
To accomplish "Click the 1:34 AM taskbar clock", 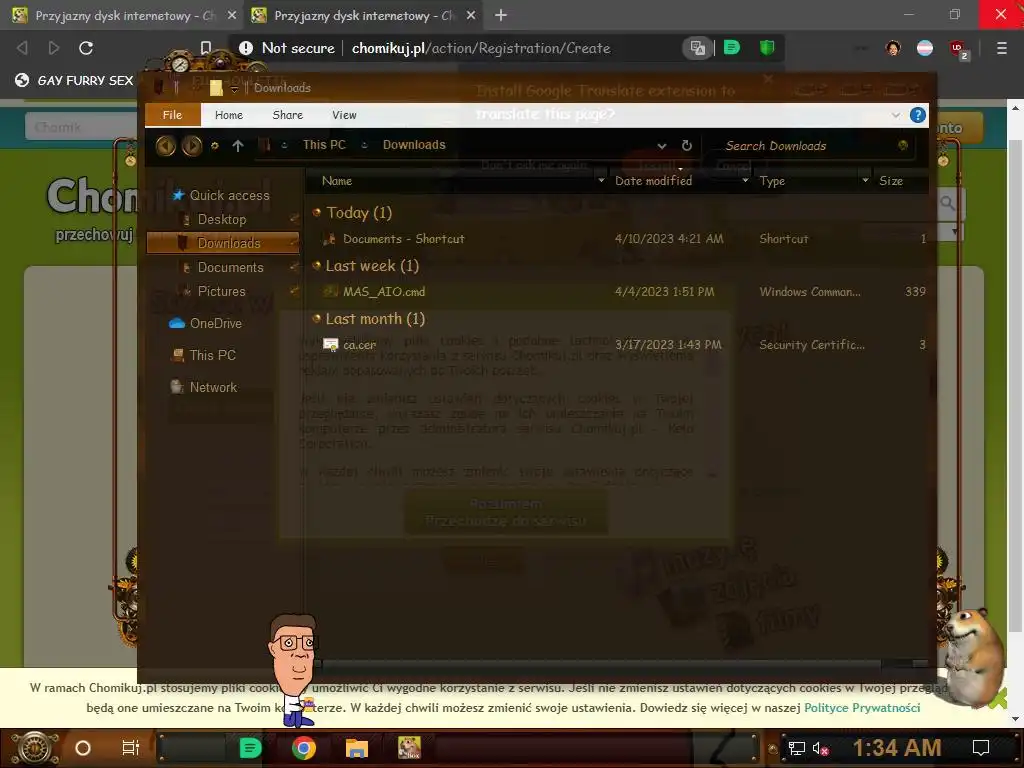I will [x=897, y=748].
